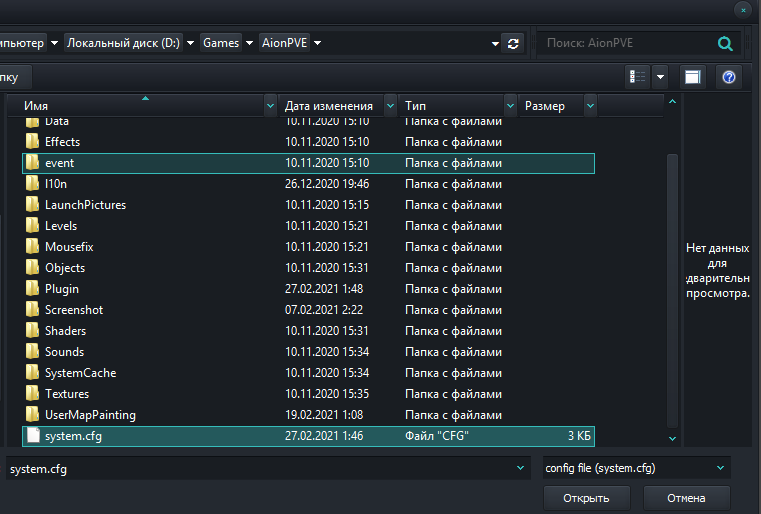Click the UserMapPainting folder icon
The width and height of the screenshot is (761, 514).
click(x=33, y=415)
